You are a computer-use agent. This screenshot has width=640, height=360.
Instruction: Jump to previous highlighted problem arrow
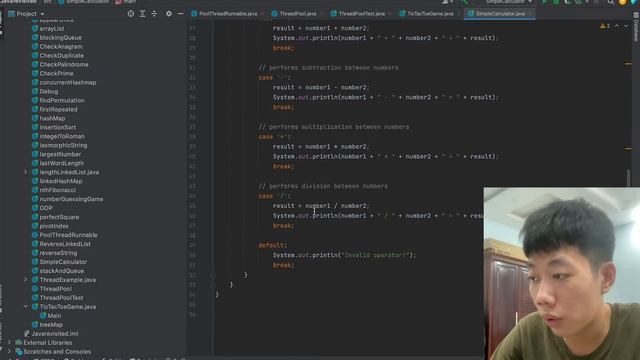coord(617,26)
